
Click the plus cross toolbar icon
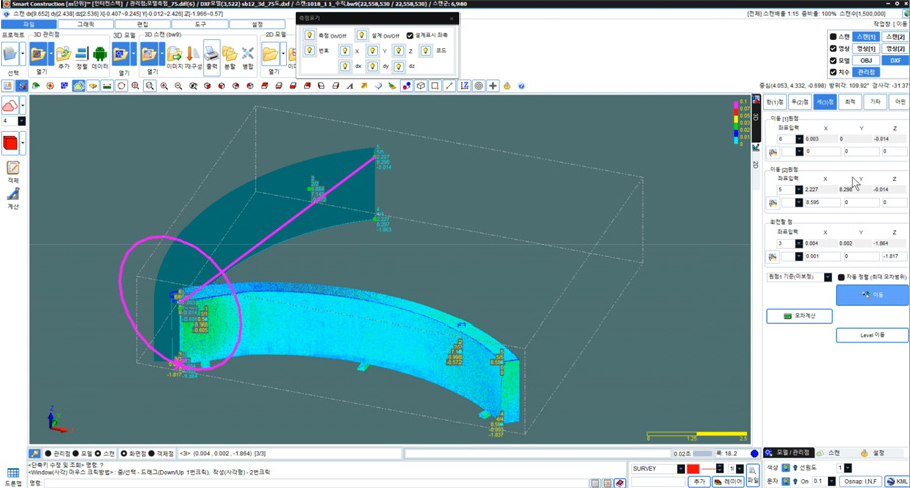coord(493,86)
